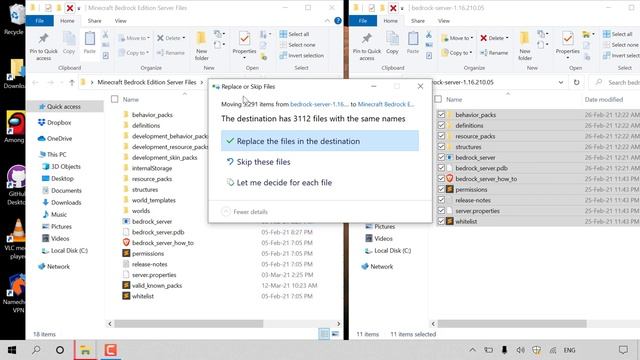Screen dimensions: 640x360
Task: Refresh the right window address bar
Action: click(x=576, y=82)
